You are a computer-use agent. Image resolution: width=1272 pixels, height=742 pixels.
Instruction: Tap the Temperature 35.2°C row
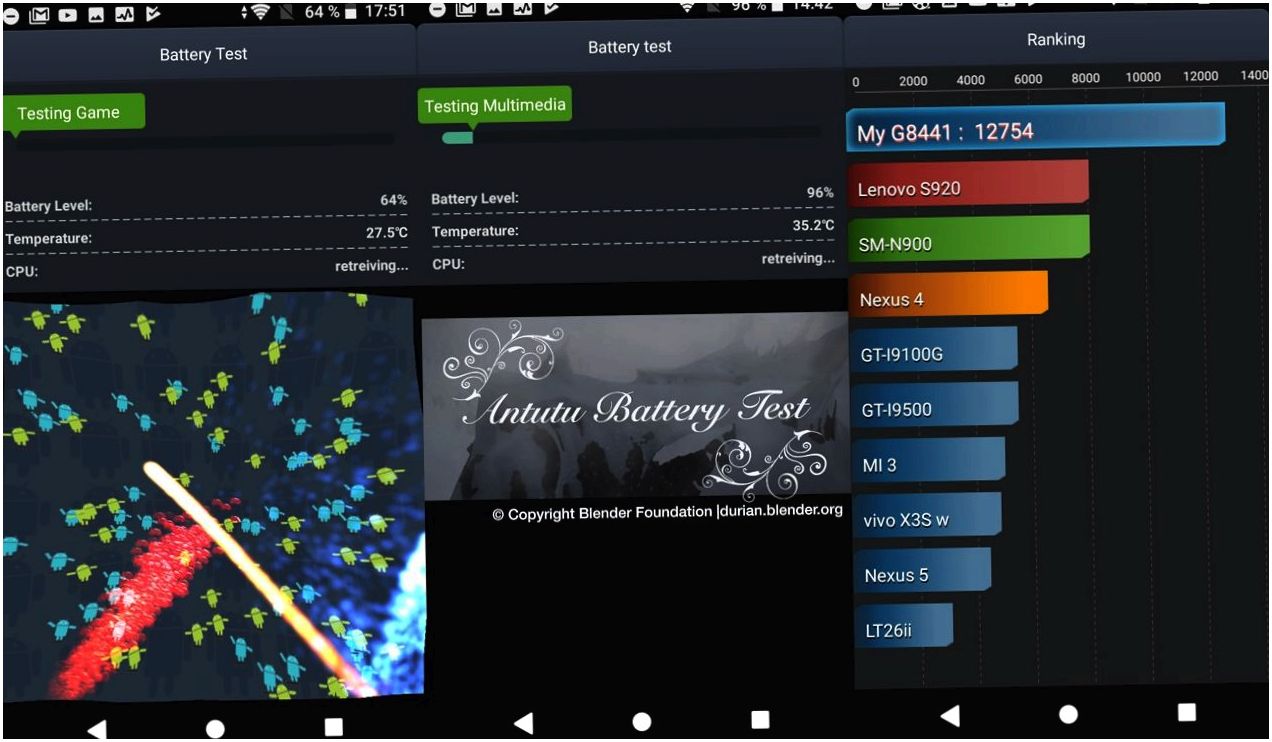point(633,229)
